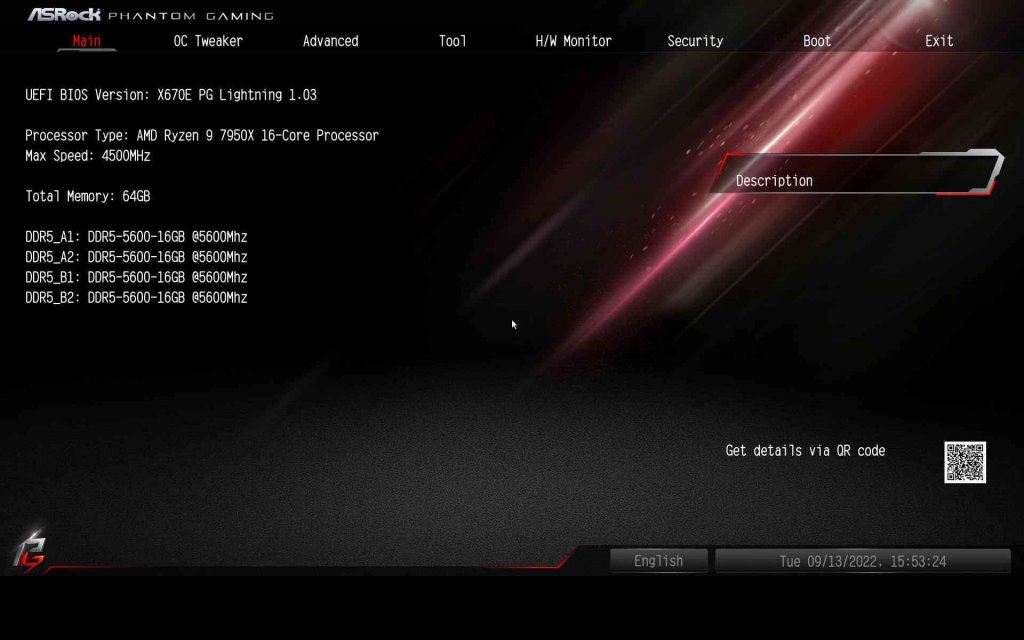Switch to the OC Tweaker tab
Viewport: 1024px width, 640px height.
pos(208,41)
